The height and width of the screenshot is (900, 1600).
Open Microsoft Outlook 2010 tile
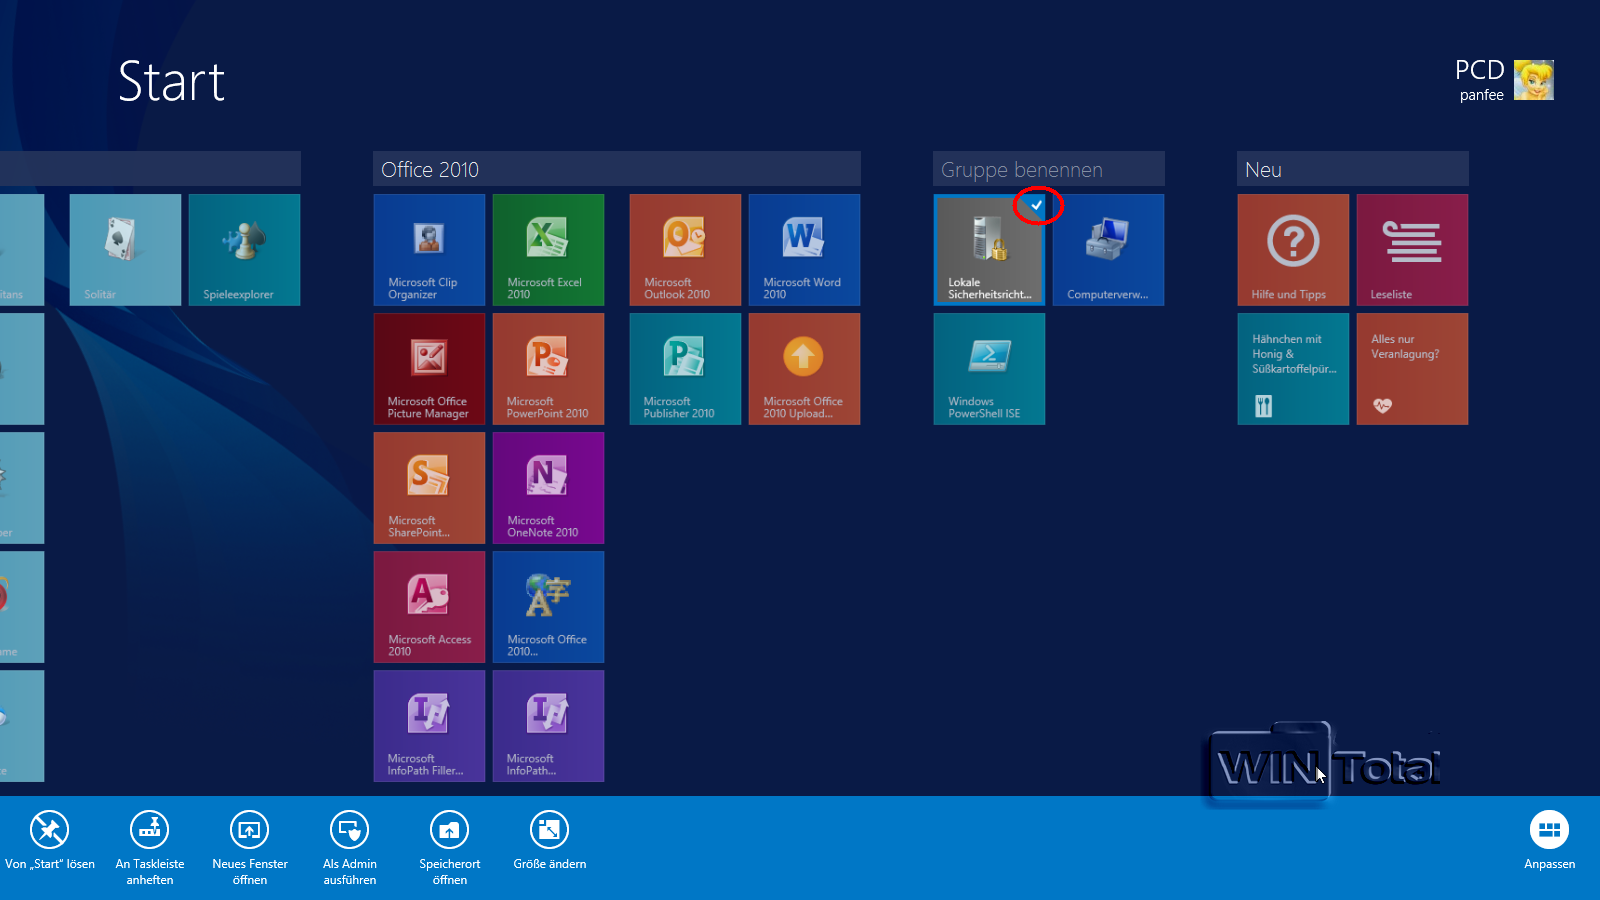coord(685,250)
